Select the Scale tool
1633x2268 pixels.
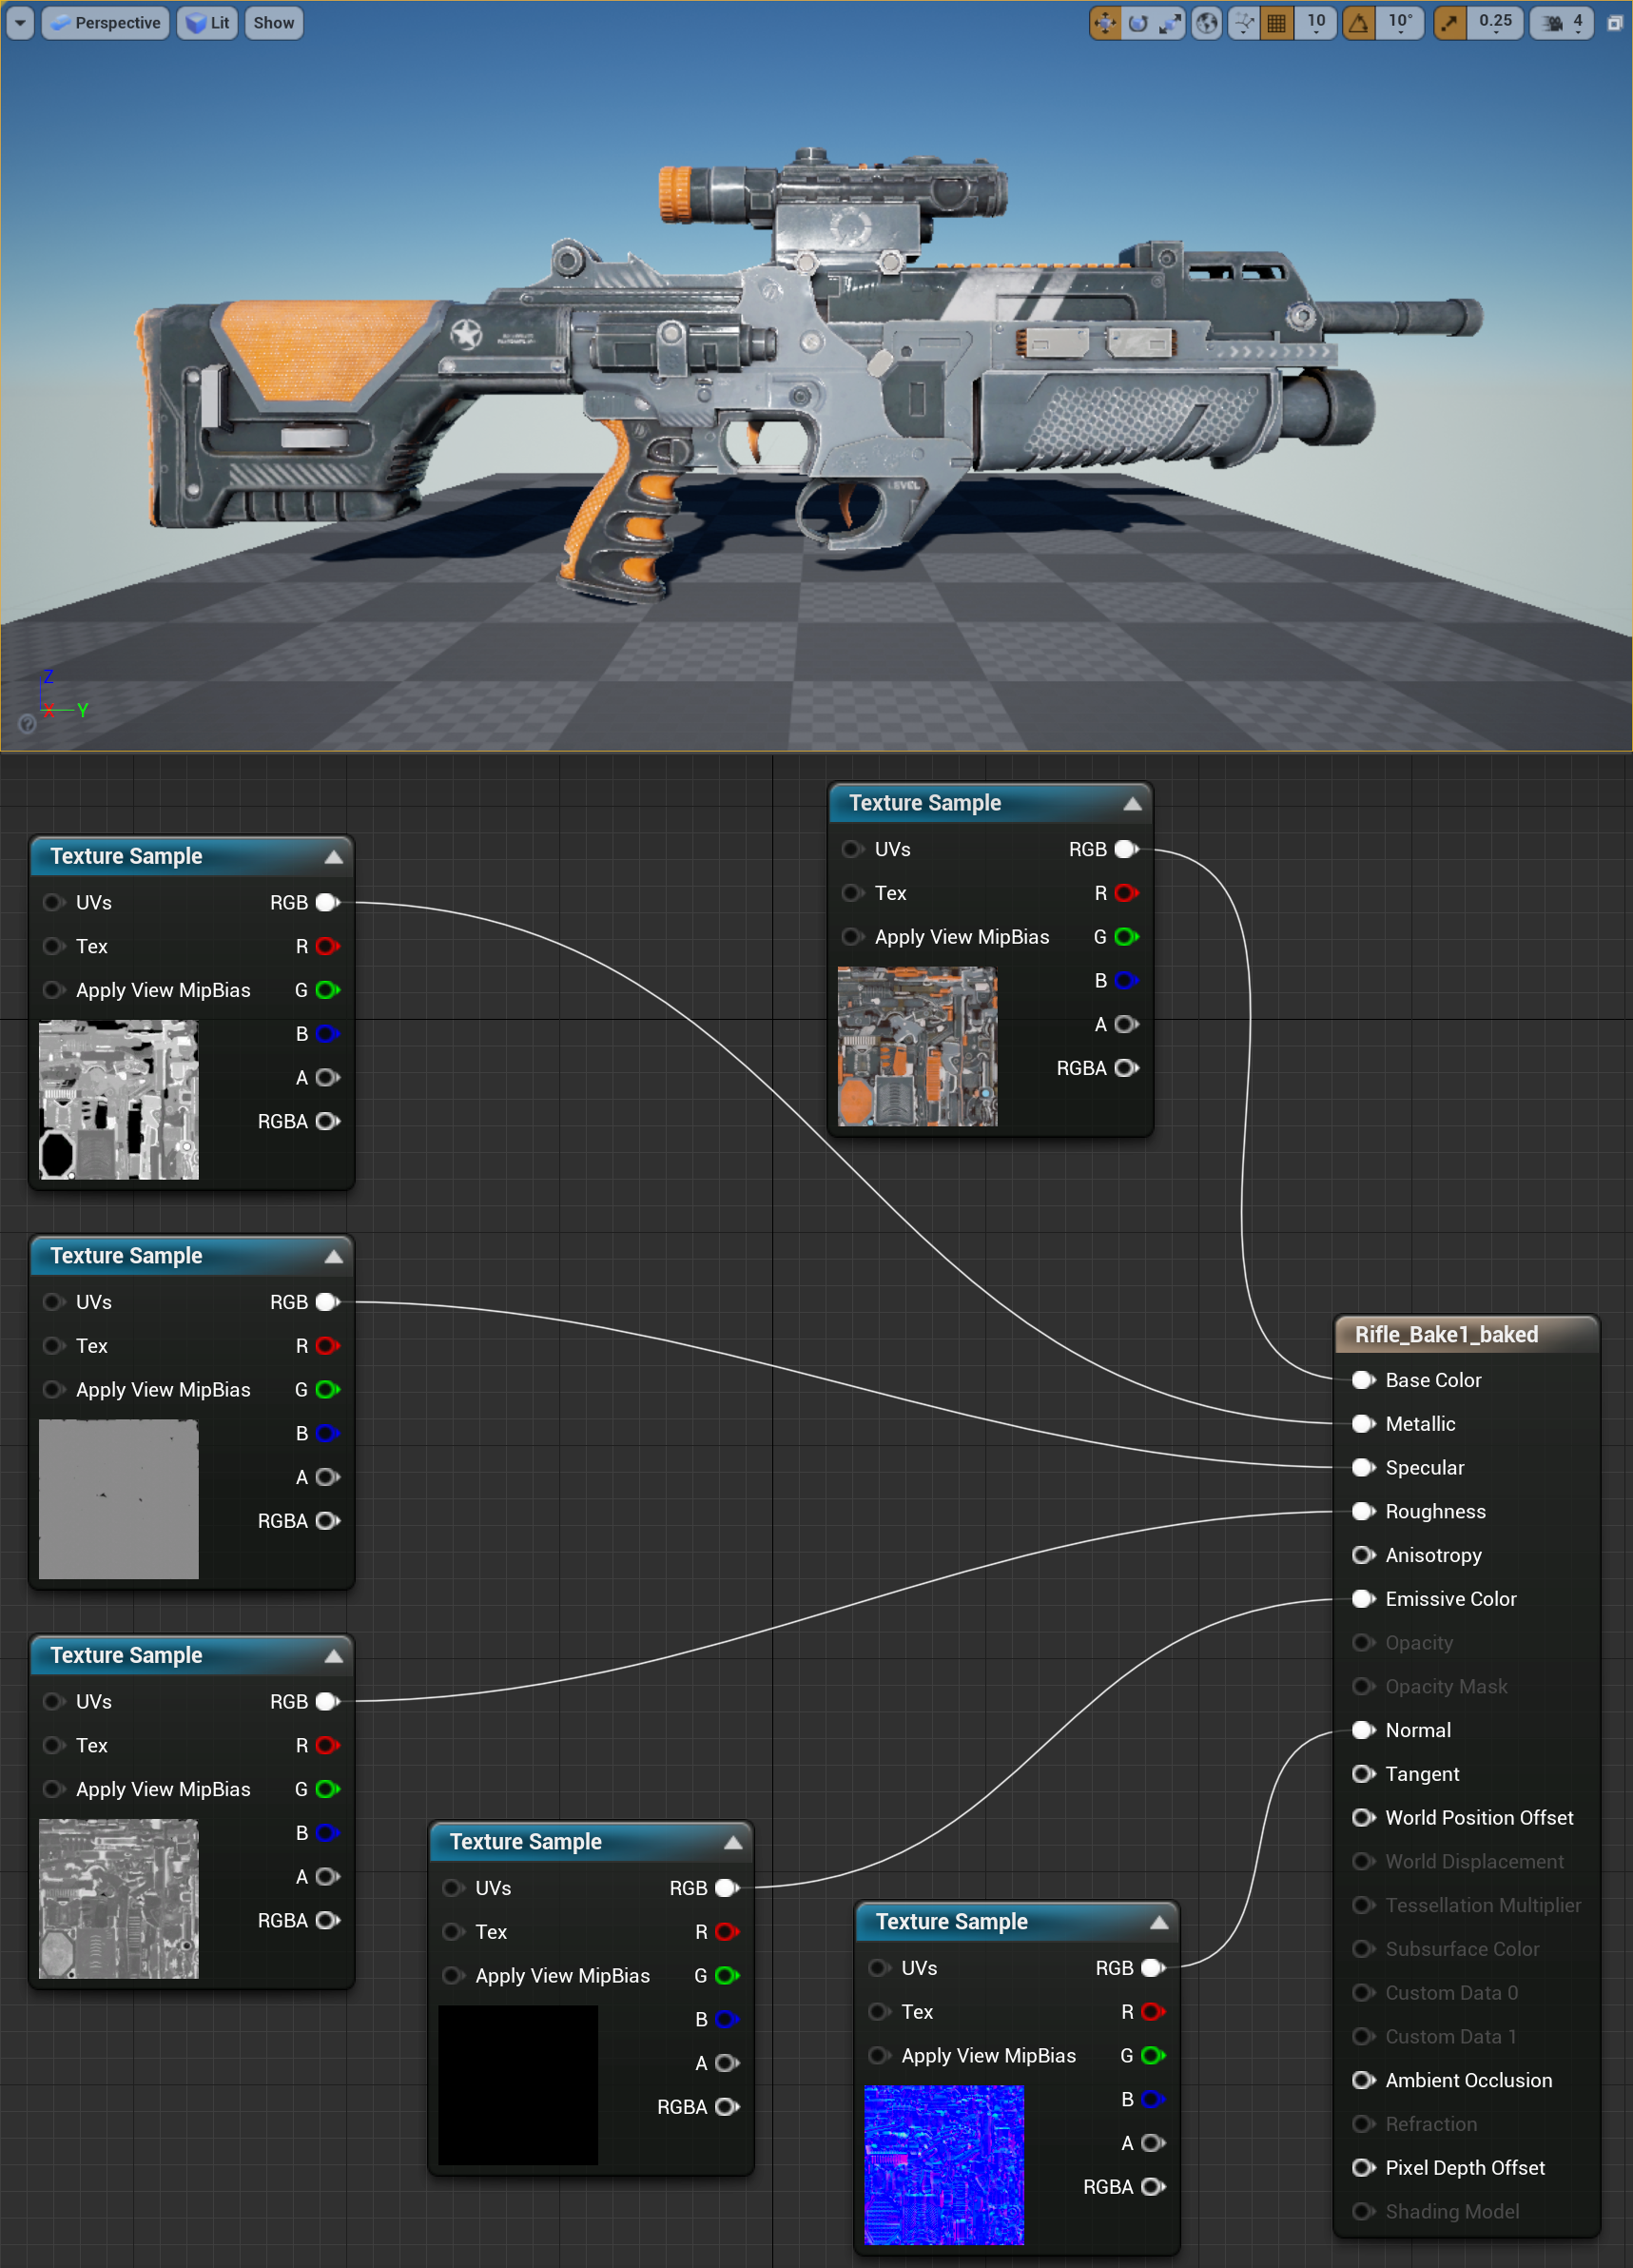(1171, 22)
